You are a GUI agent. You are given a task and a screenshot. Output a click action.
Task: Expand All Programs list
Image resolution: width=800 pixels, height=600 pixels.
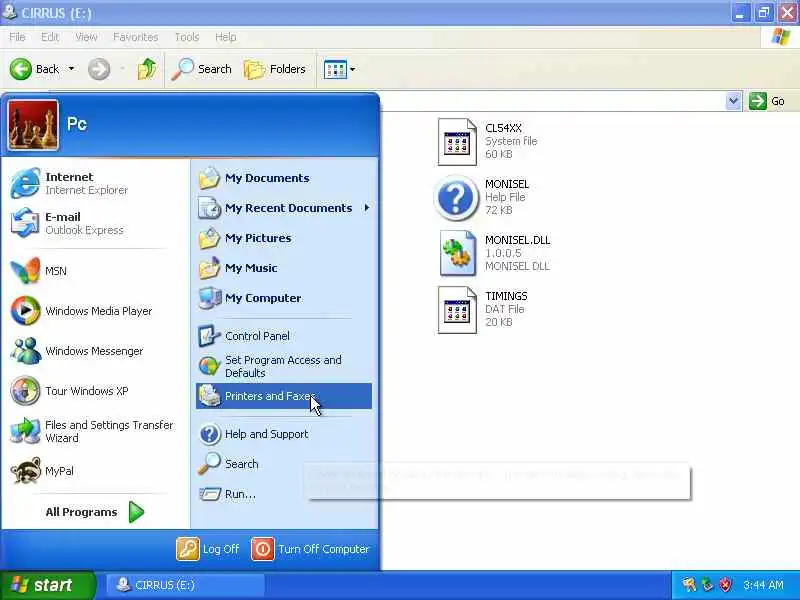95,512
